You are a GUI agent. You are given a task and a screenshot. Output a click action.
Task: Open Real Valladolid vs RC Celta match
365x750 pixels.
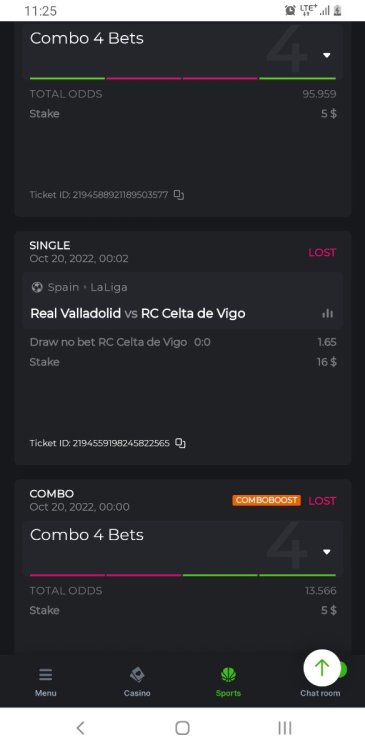pos(138,314)
